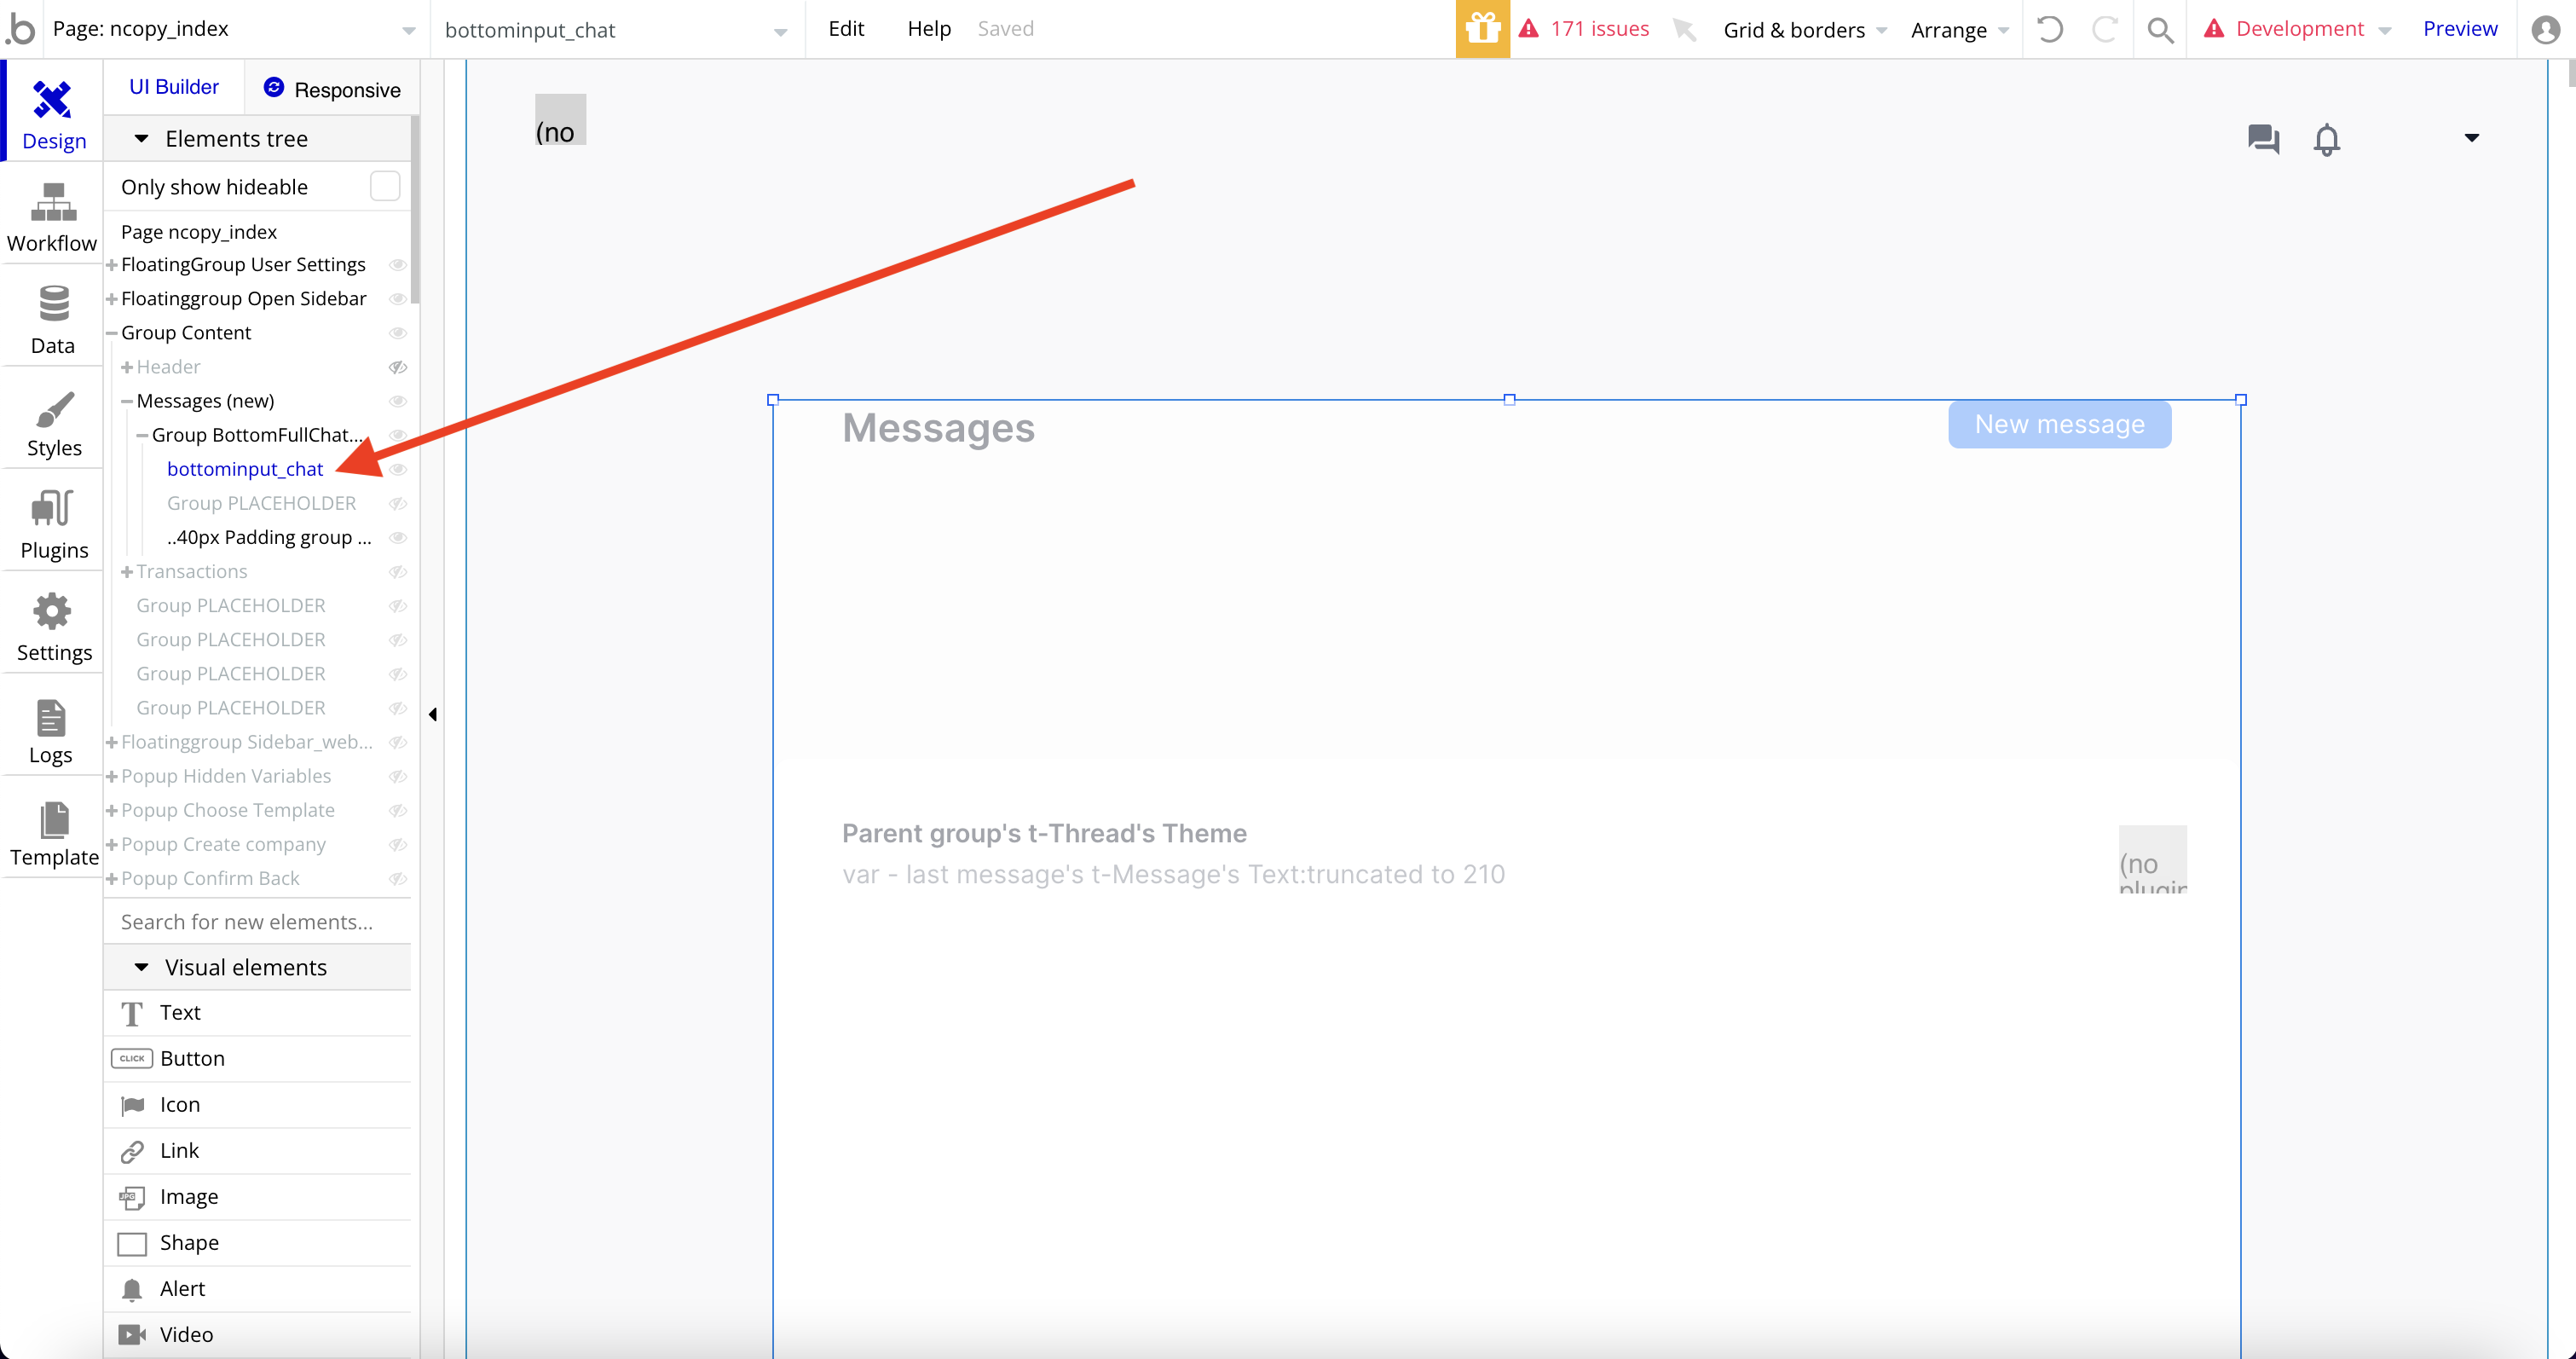Image resolution: width=2576 pixels, height=1359 pixels.
Task: Open the Workflow tab icon
Action: click(52, 203)
